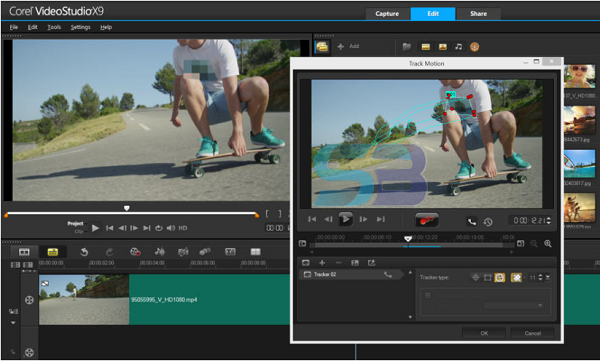Select Clip playback mode
The width and height of the screenshot is (600, 361).
pos(79,231)
